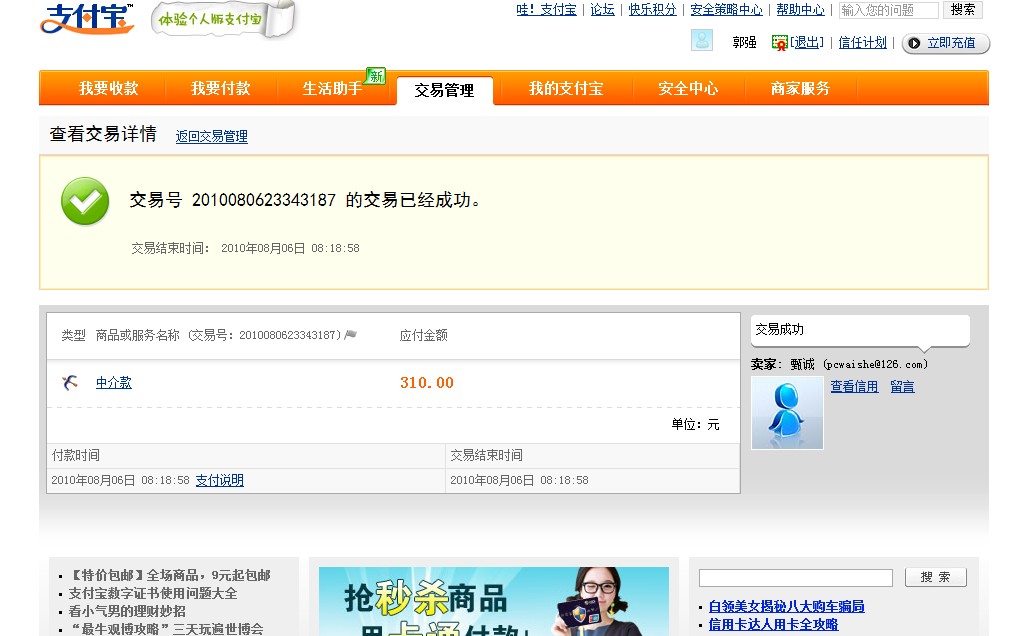Image resolution: width=1010 pixels, height=636 pixels.
Task: Click the green success checkmark icon
Action: pyautogui.click(x=85, y=201)
